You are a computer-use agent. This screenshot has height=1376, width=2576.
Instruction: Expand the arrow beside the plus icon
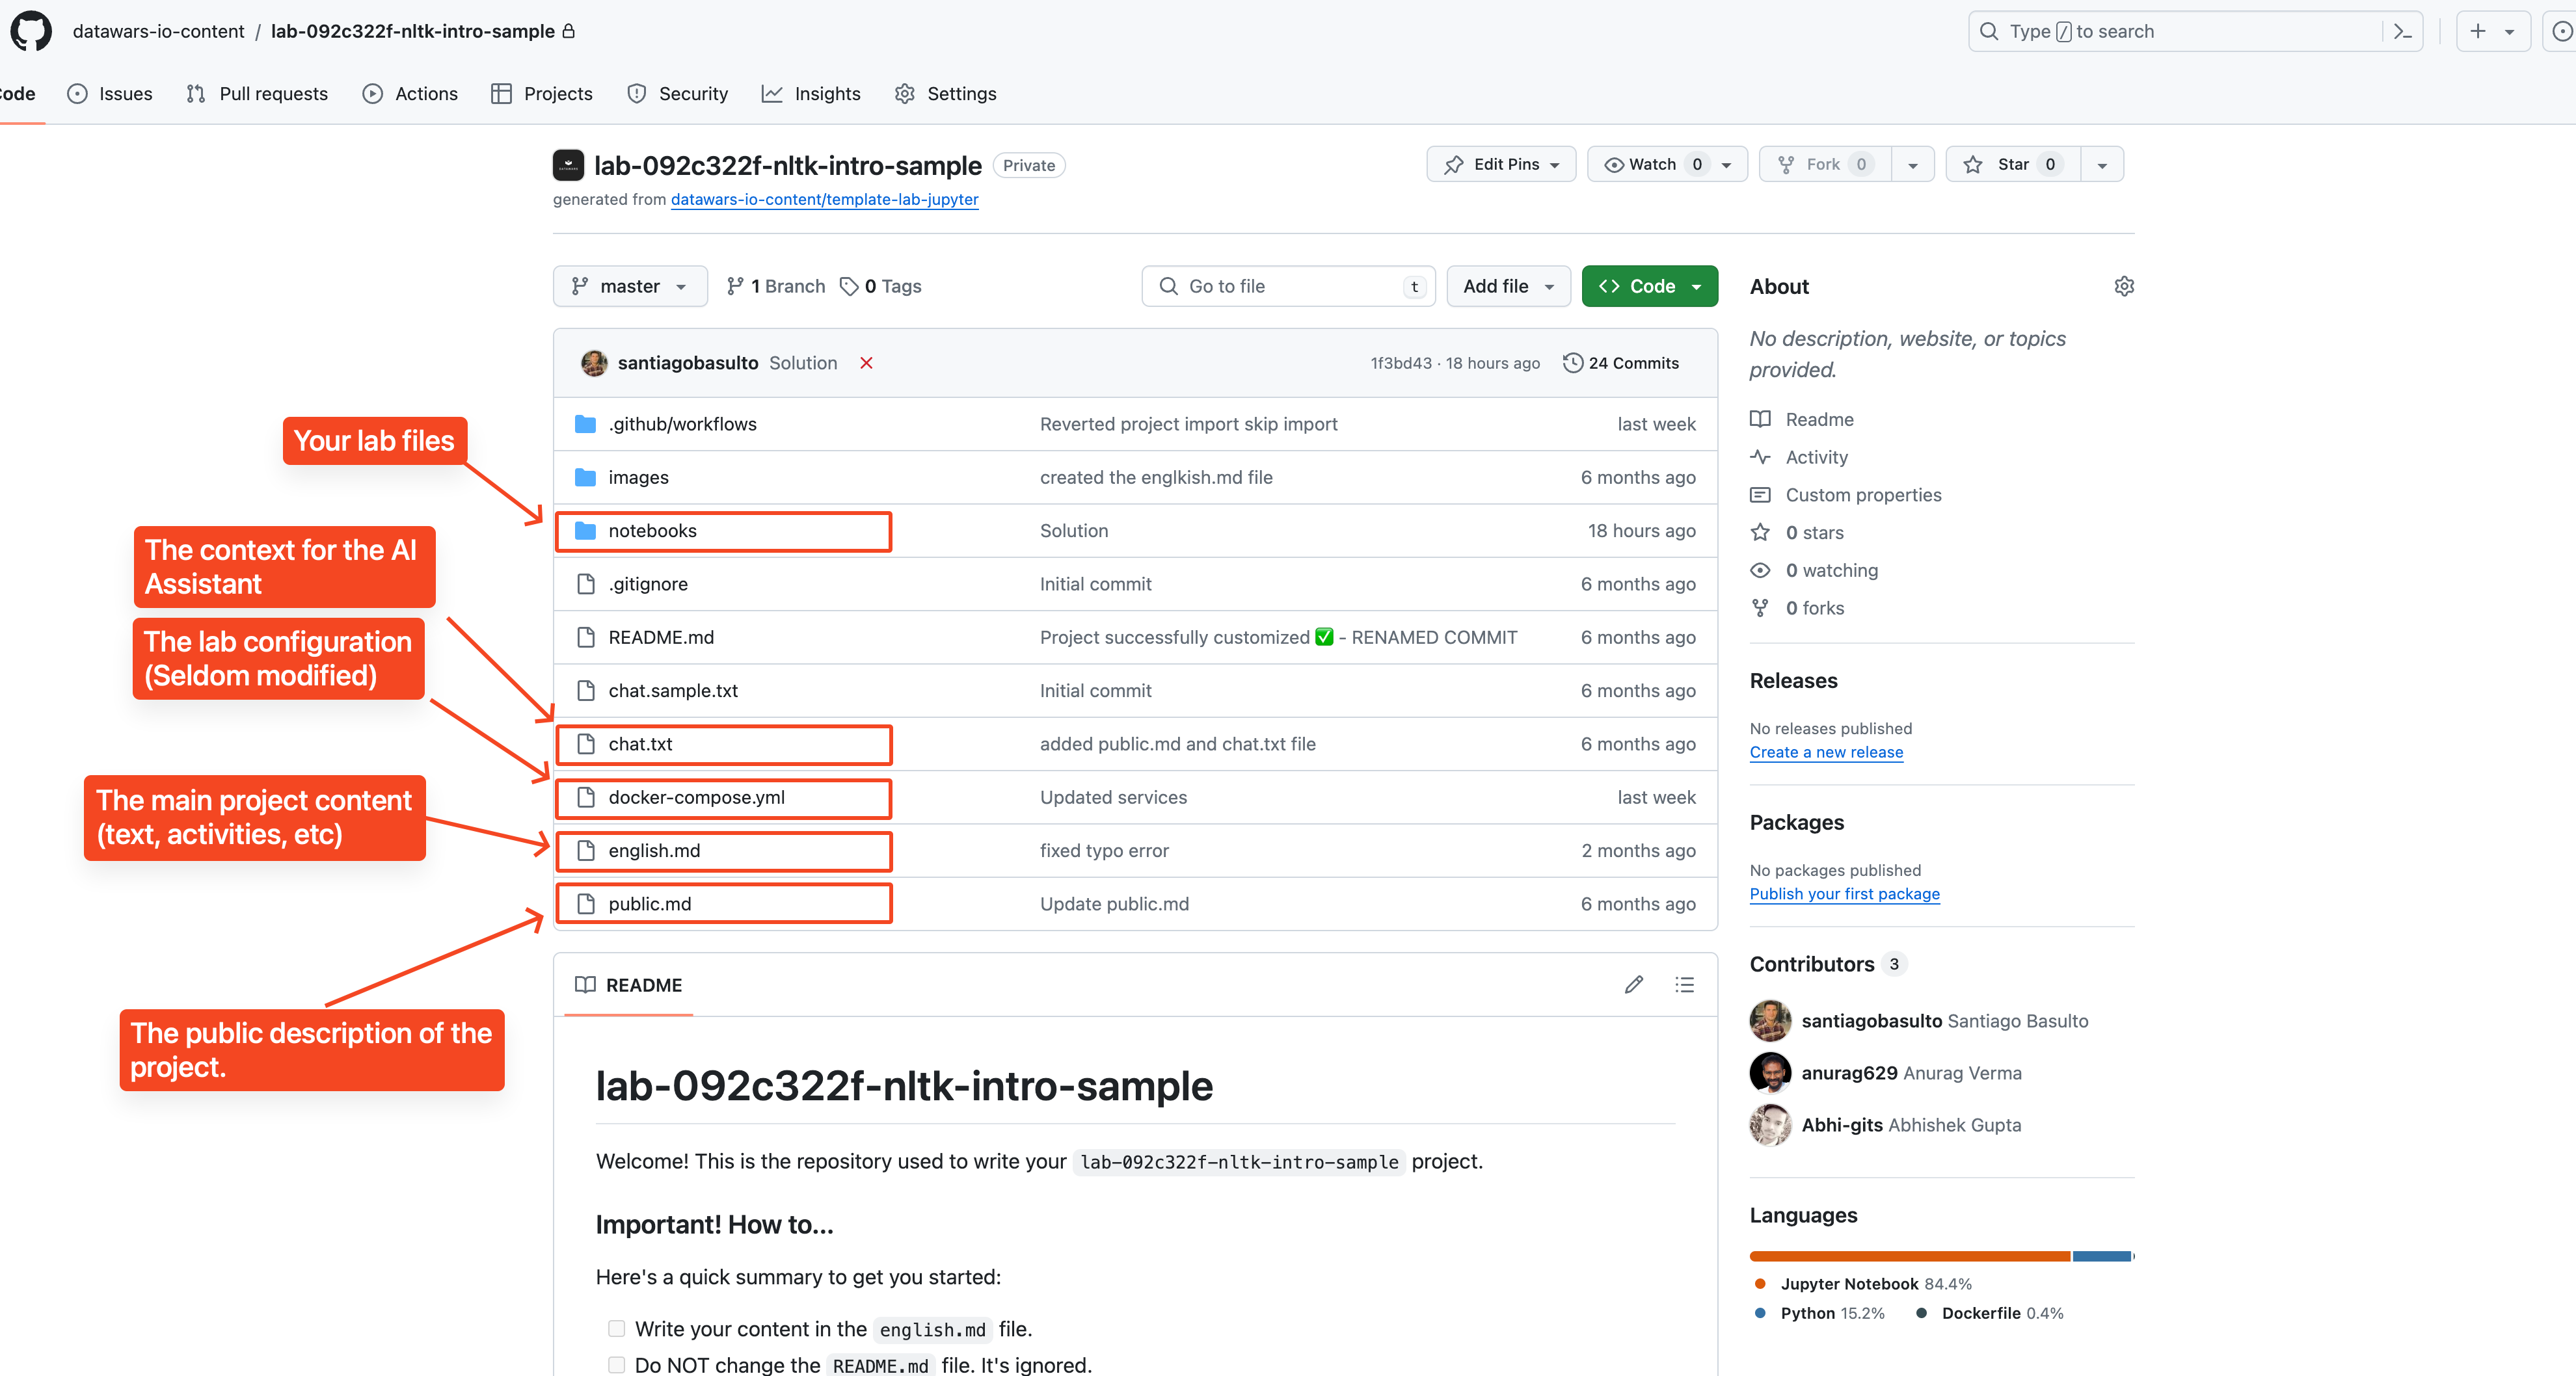[2510, 31]
